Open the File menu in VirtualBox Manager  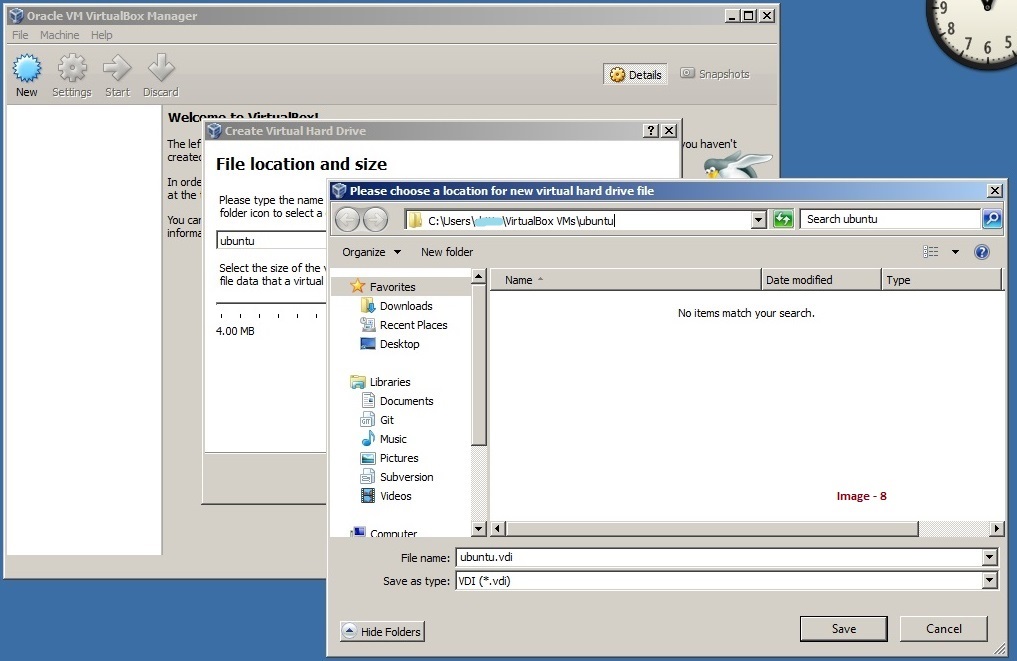(20, 35)
